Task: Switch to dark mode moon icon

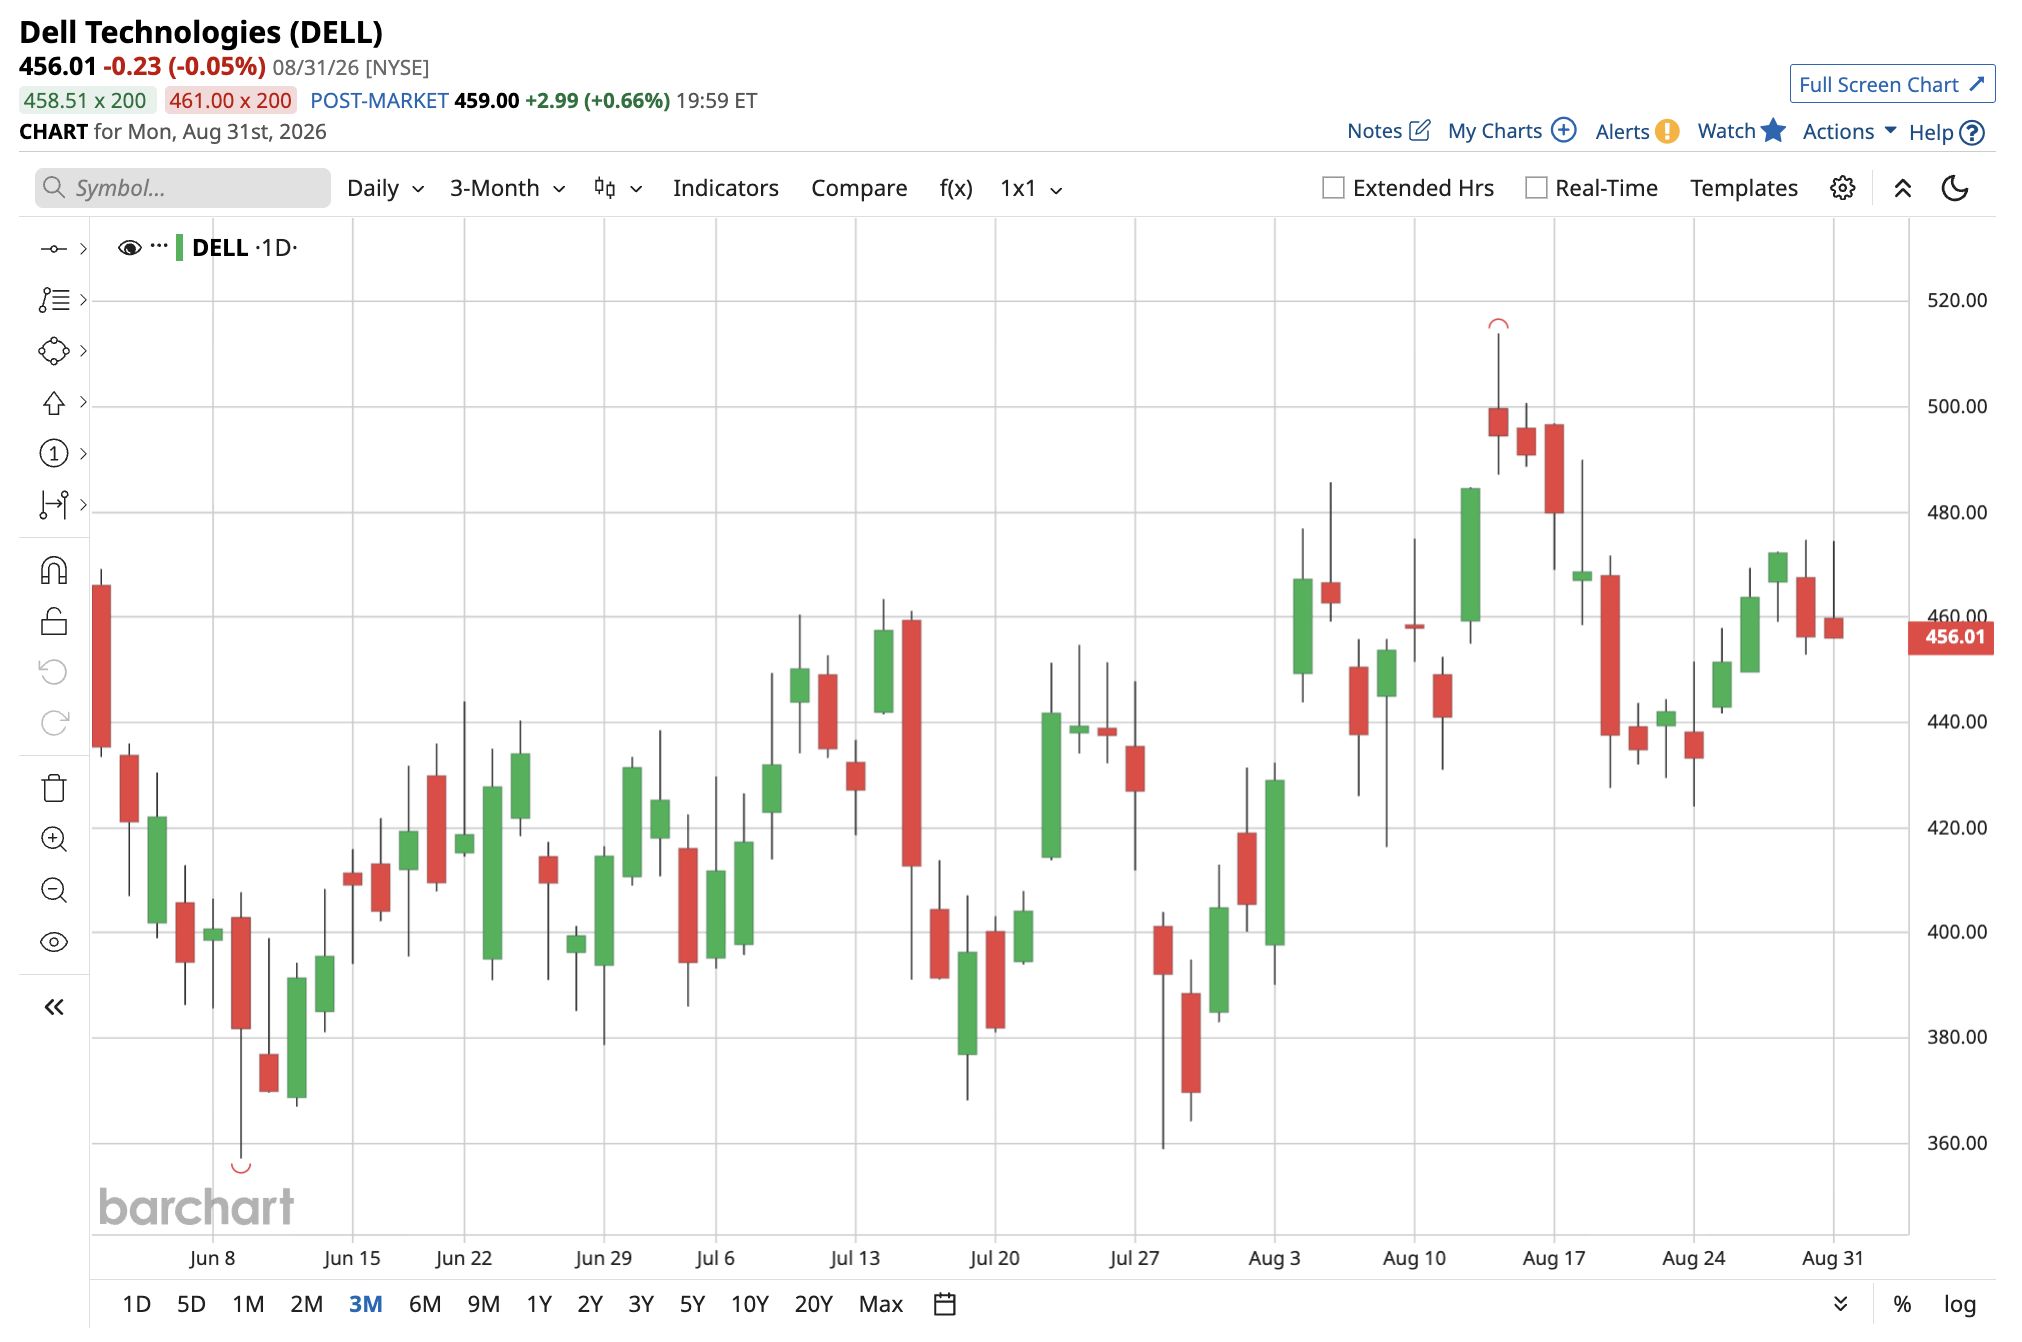Action: [1954, 188]
